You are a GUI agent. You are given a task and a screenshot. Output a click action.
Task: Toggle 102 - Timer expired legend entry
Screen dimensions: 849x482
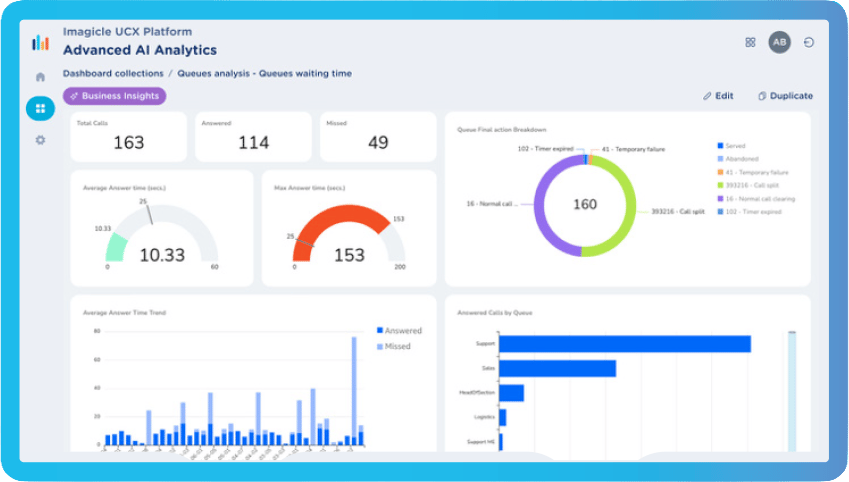point(750,212)
